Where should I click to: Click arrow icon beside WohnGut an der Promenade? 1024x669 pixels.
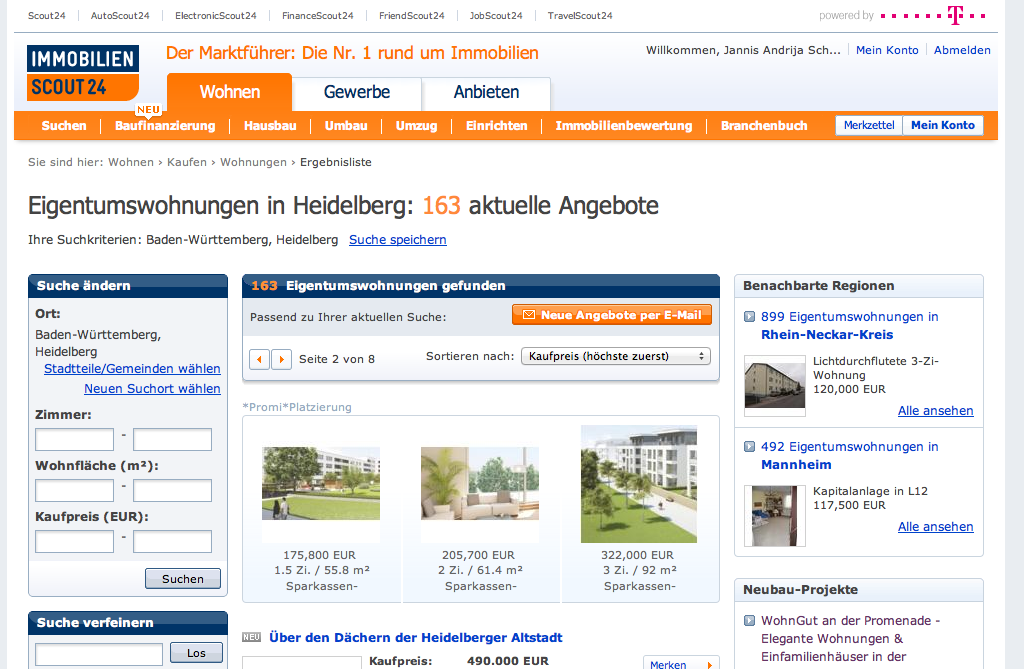click(750, 621)
